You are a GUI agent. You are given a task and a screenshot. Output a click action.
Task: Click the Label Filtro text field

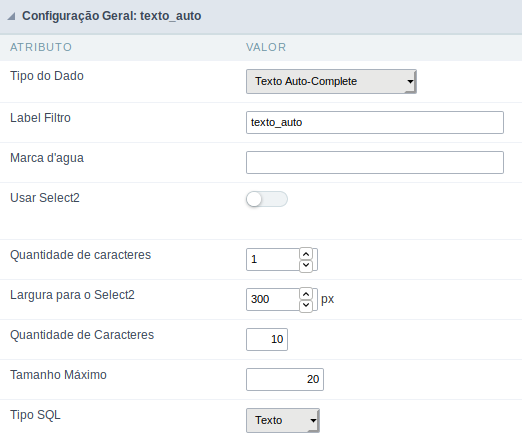[375, 122]
